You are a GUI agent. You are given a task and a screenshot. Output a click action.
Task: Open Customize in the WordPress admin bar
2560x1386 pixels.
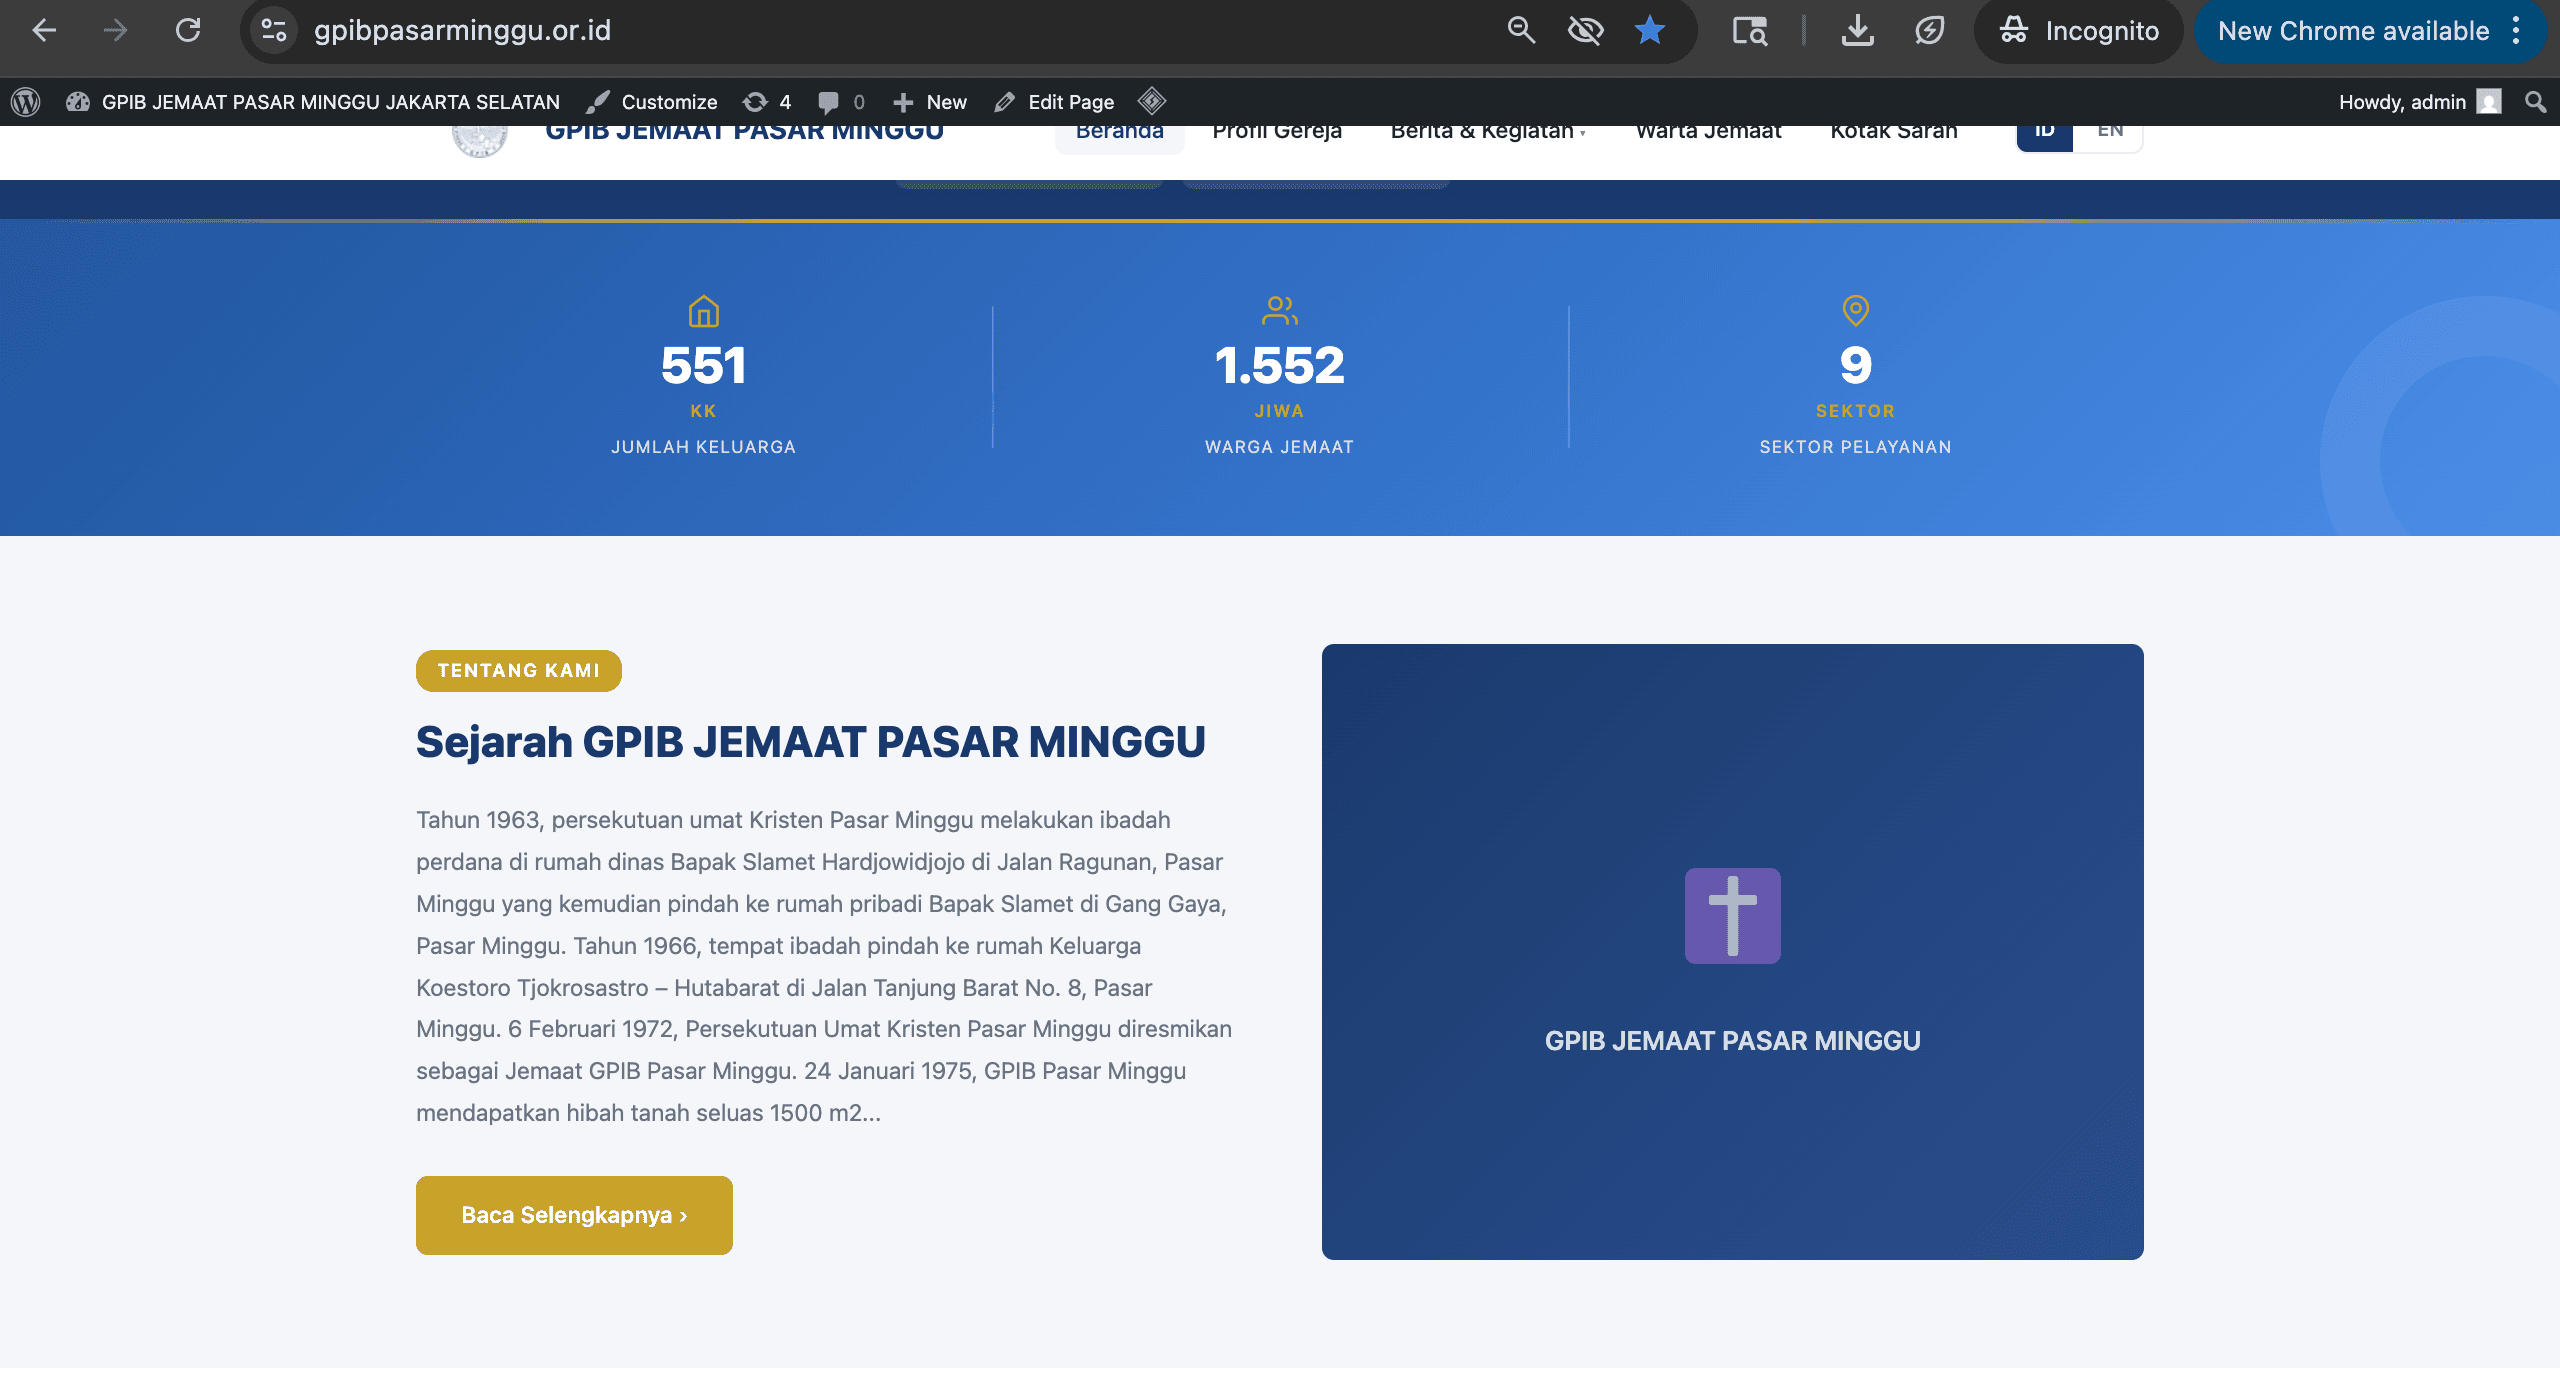652,102
